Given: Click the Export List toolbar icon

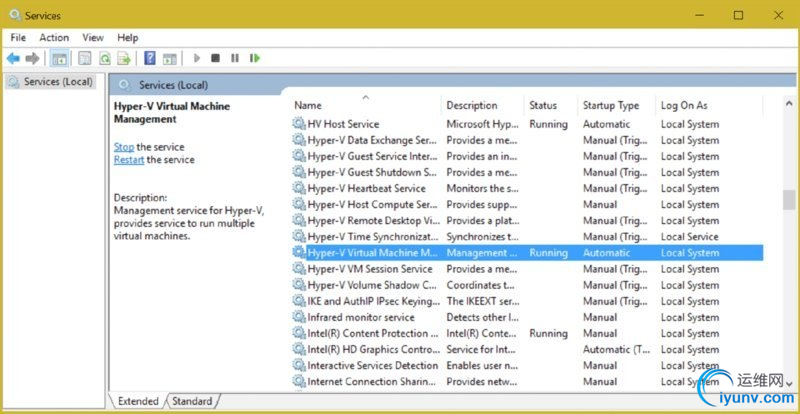Looking at the screenshot, I should tap(124, 59).
